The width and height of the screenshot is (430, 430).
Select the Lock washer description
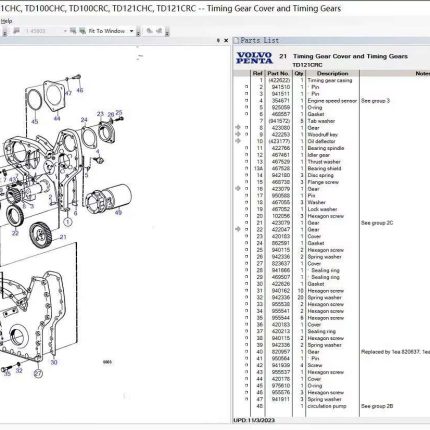pos(322,209)
